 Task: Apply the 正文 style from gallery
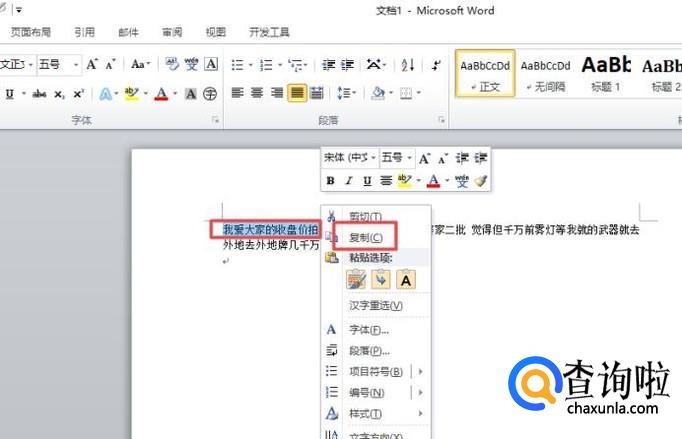tap(485, 73)
